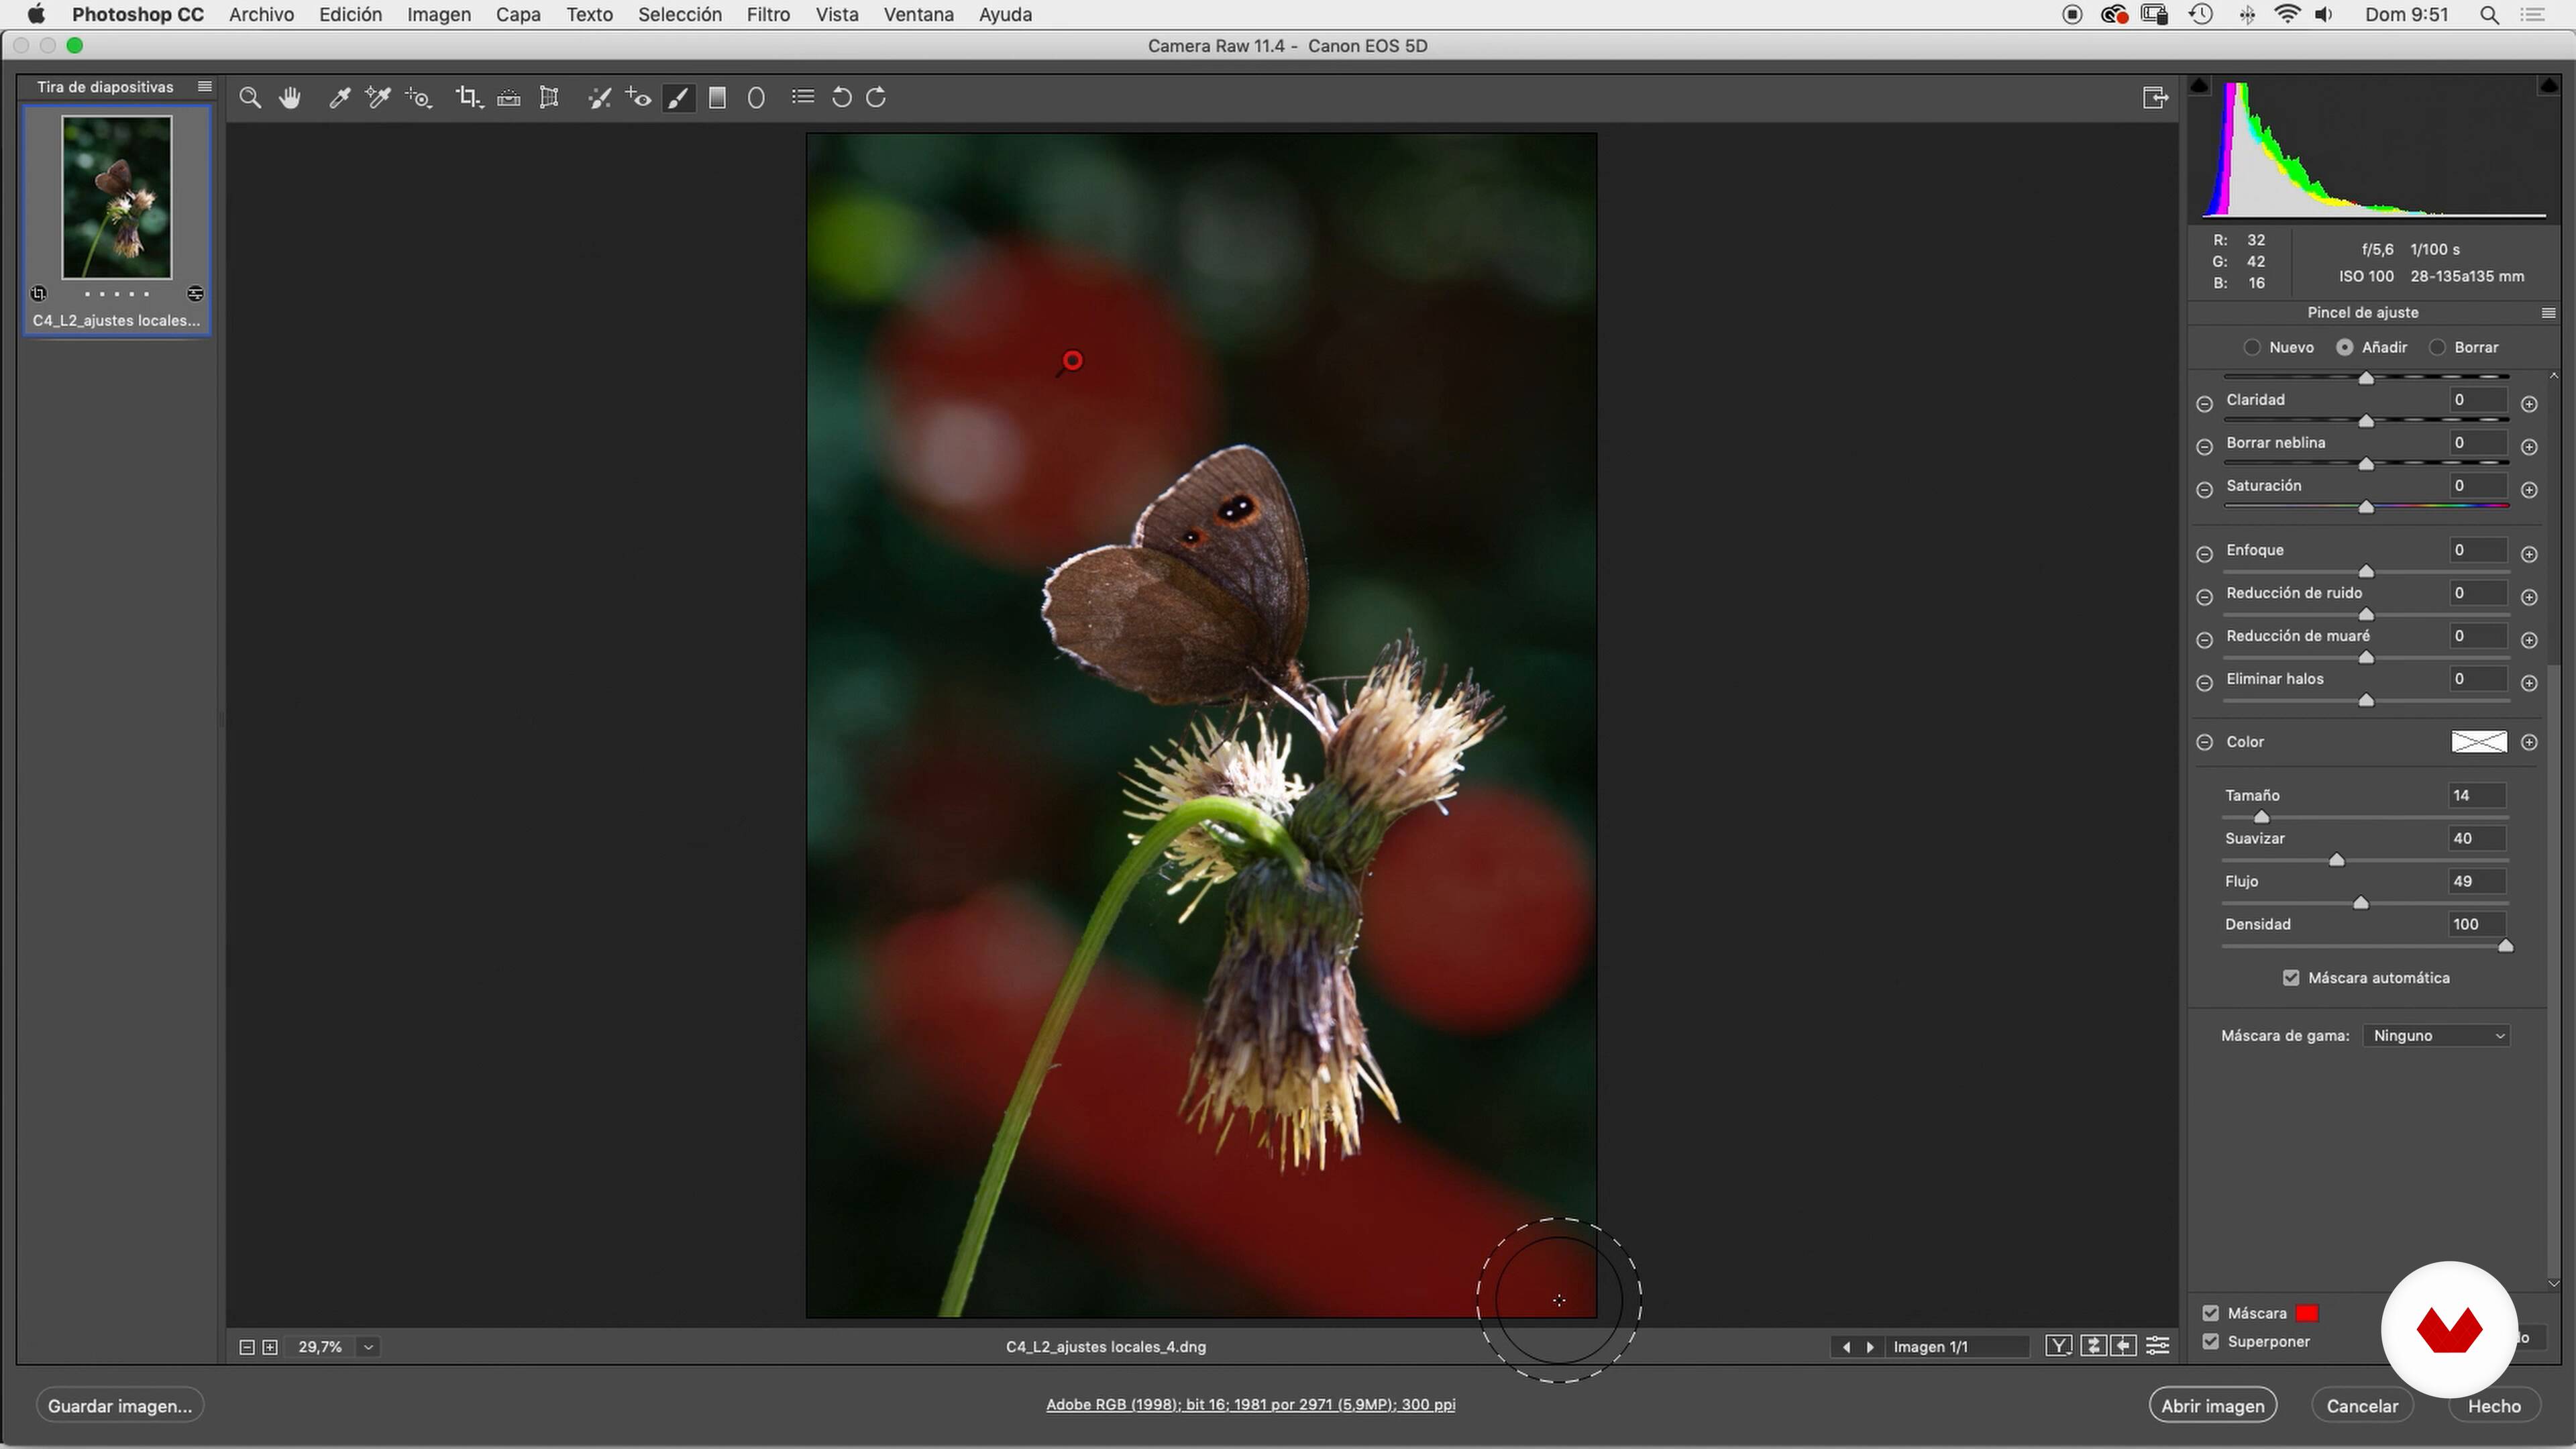The height and width of the screenshot is (1449, 2576).
Task: Open the zoom level dropdown arrow
Action: 368,1347
